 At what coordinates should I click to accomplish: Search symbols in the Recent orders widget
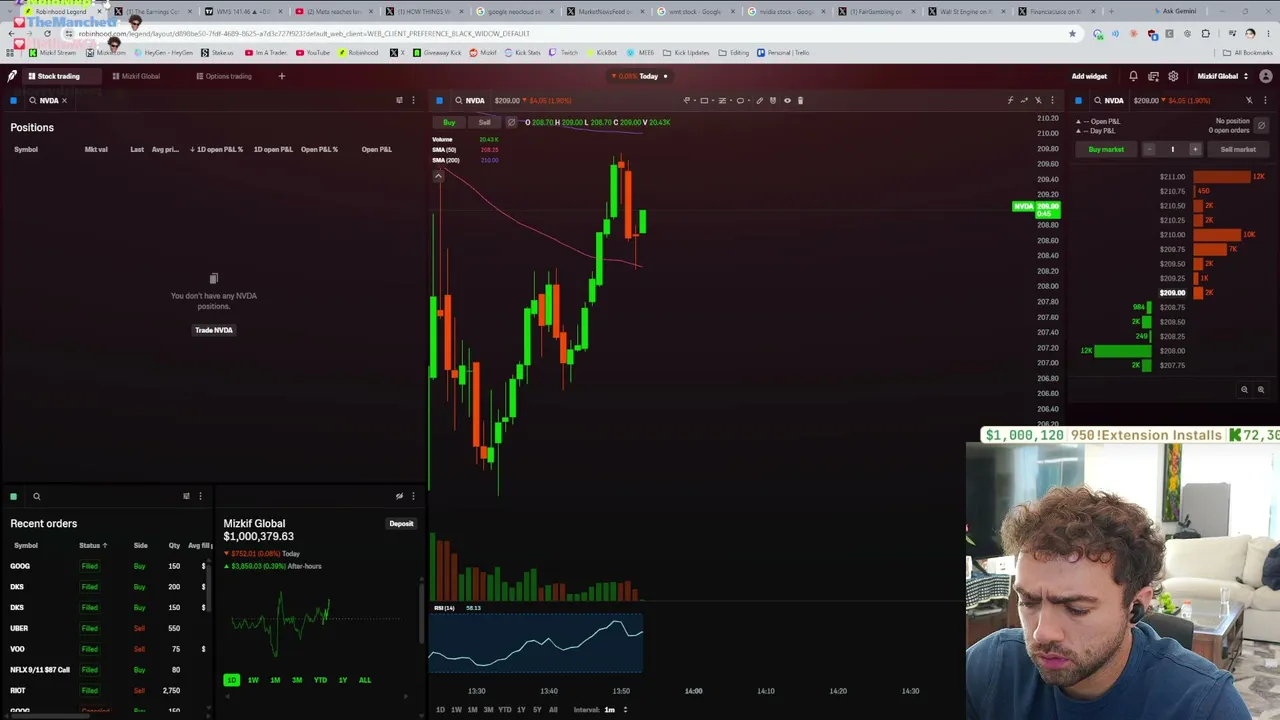tap(36, 496)
